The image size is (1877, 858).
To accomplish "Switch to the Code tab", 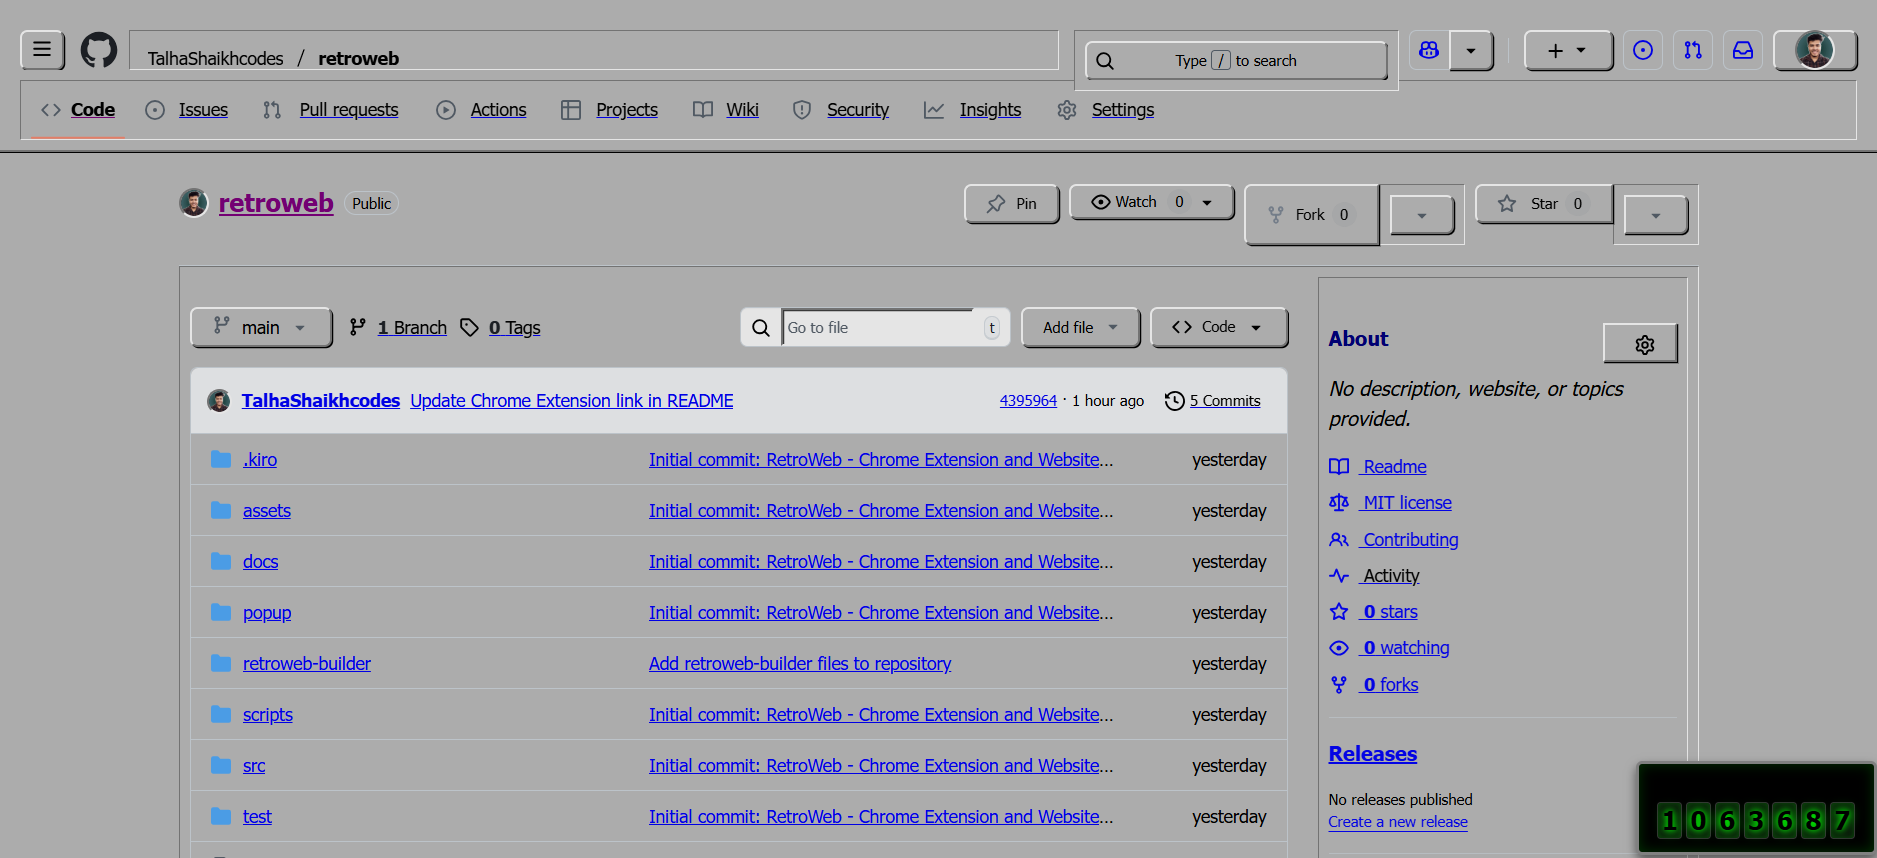I will (x=78, y=110).
